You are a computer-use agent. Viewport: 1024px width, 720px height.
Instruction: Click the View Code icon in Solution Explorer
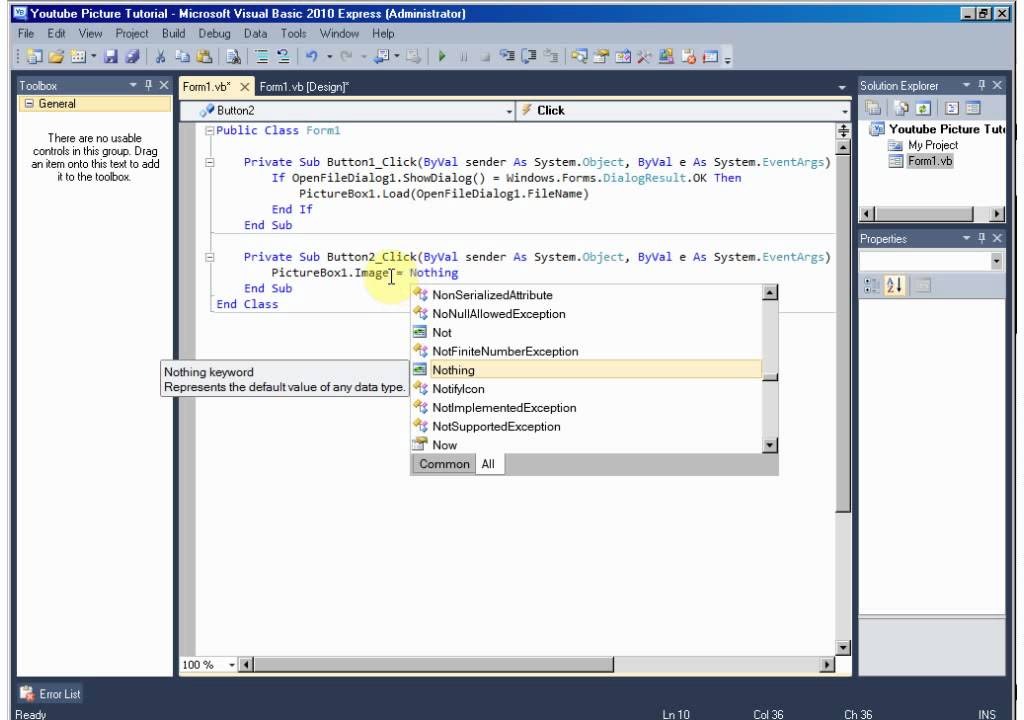952,108
